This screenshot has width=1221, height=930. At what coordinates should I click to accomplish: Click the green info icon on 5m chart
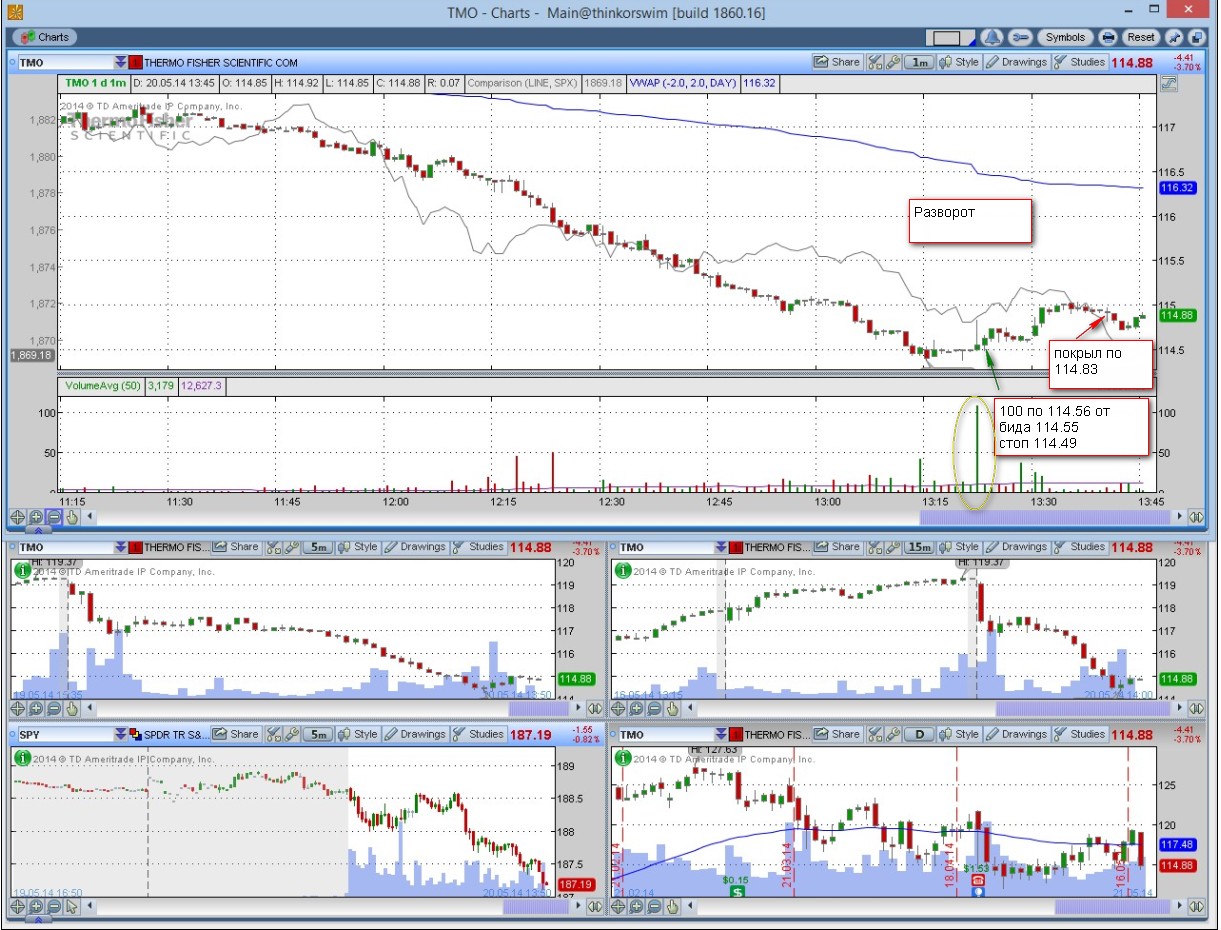point(22,570)
